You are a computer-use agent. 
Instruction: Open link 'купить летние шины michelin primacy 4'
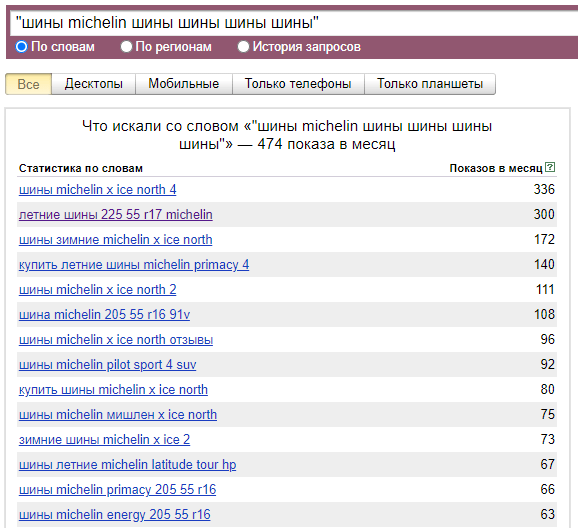(134, 265)
